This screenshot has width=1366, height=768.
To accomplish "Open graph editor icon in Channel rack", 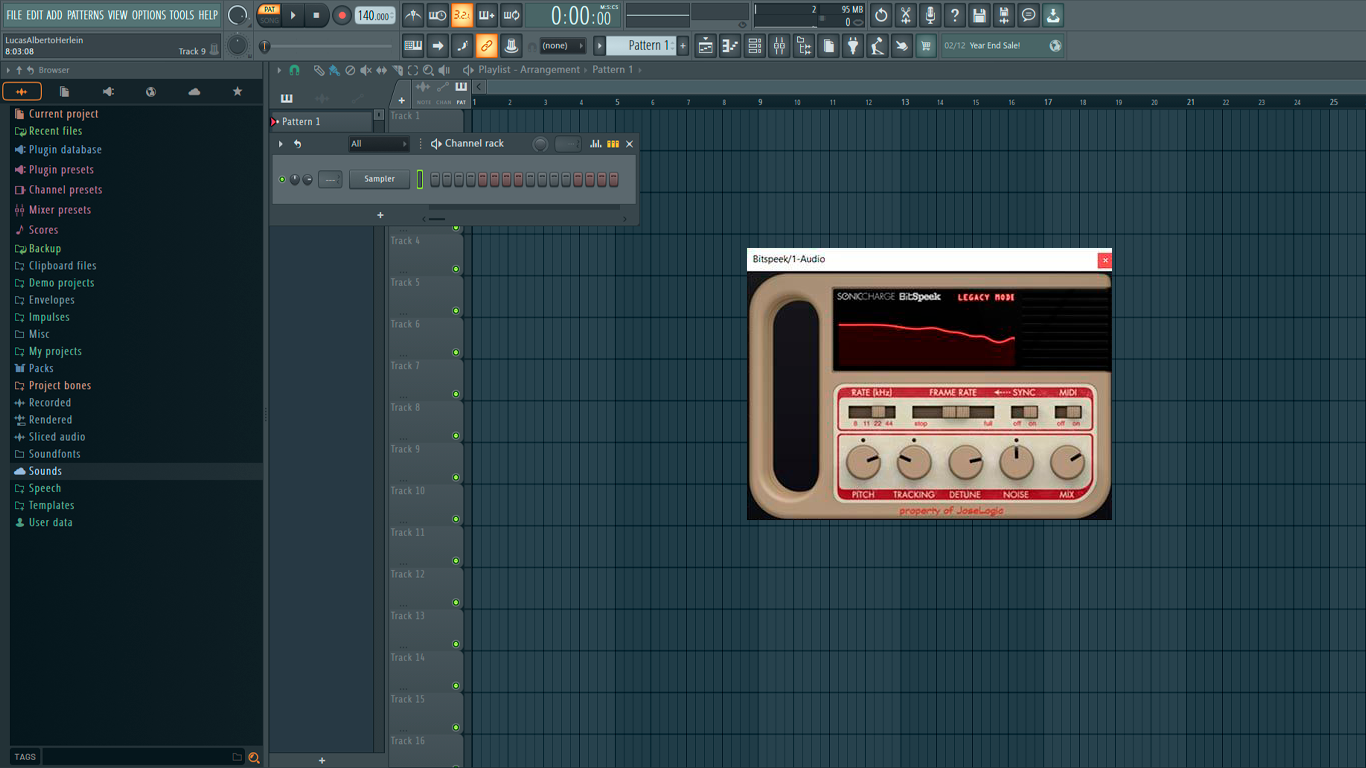I will tap(596, 144).
